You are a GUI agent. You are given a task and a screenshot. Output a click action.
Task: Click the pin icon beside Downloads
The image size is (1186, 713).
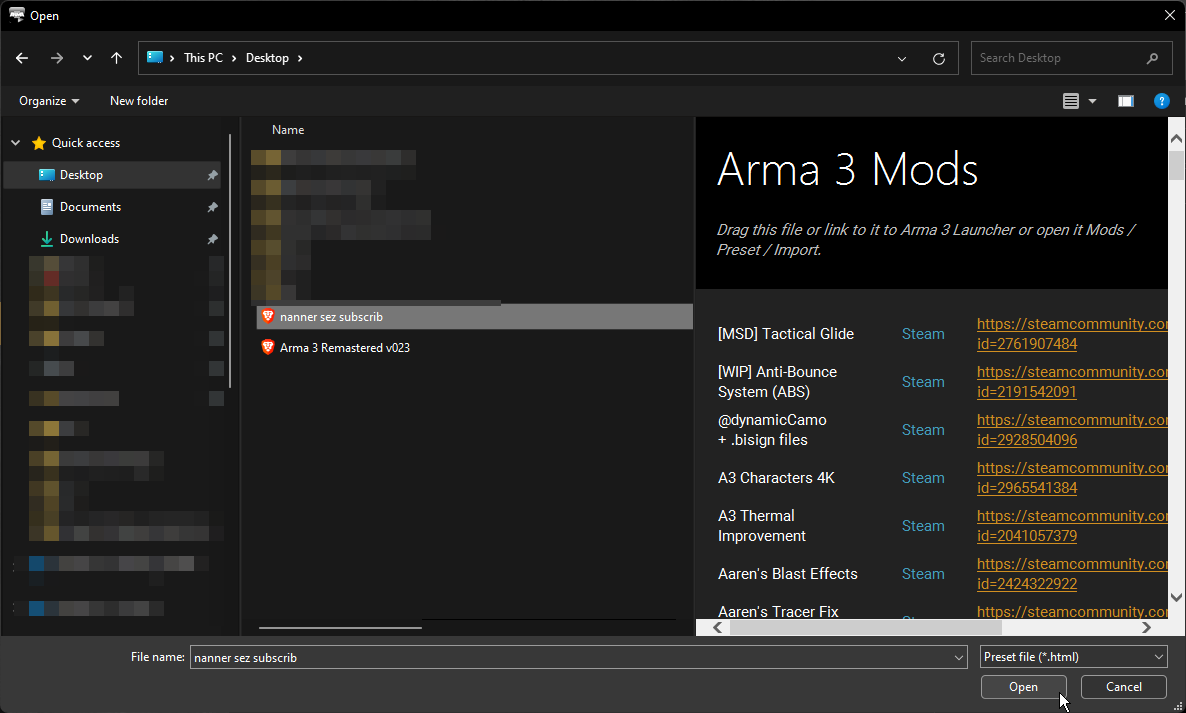click(213, 239)
